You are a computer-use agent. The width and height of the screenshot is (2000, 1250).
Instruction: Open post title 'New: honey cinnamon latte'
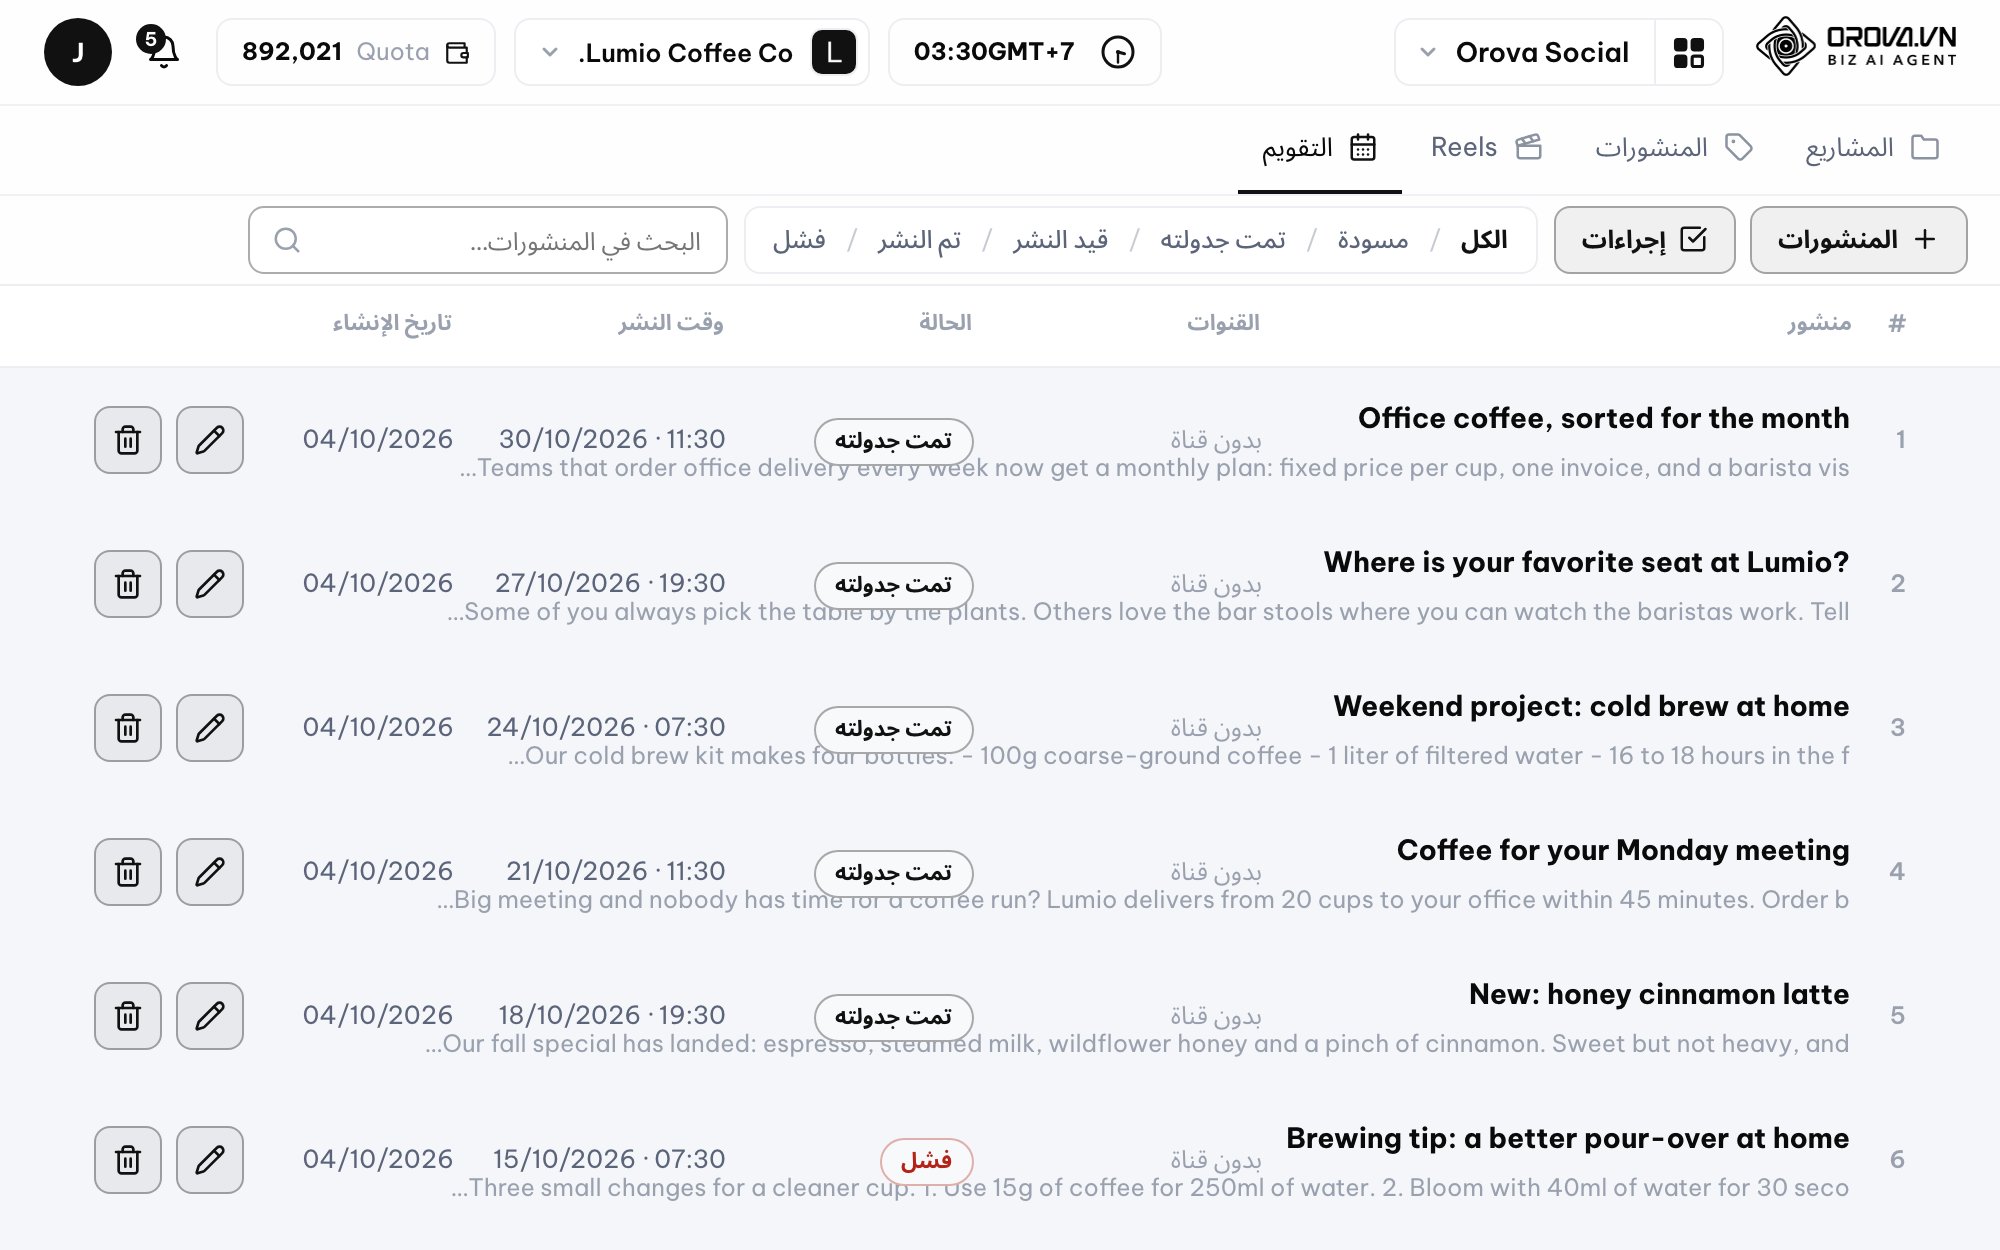[1659, 994]
